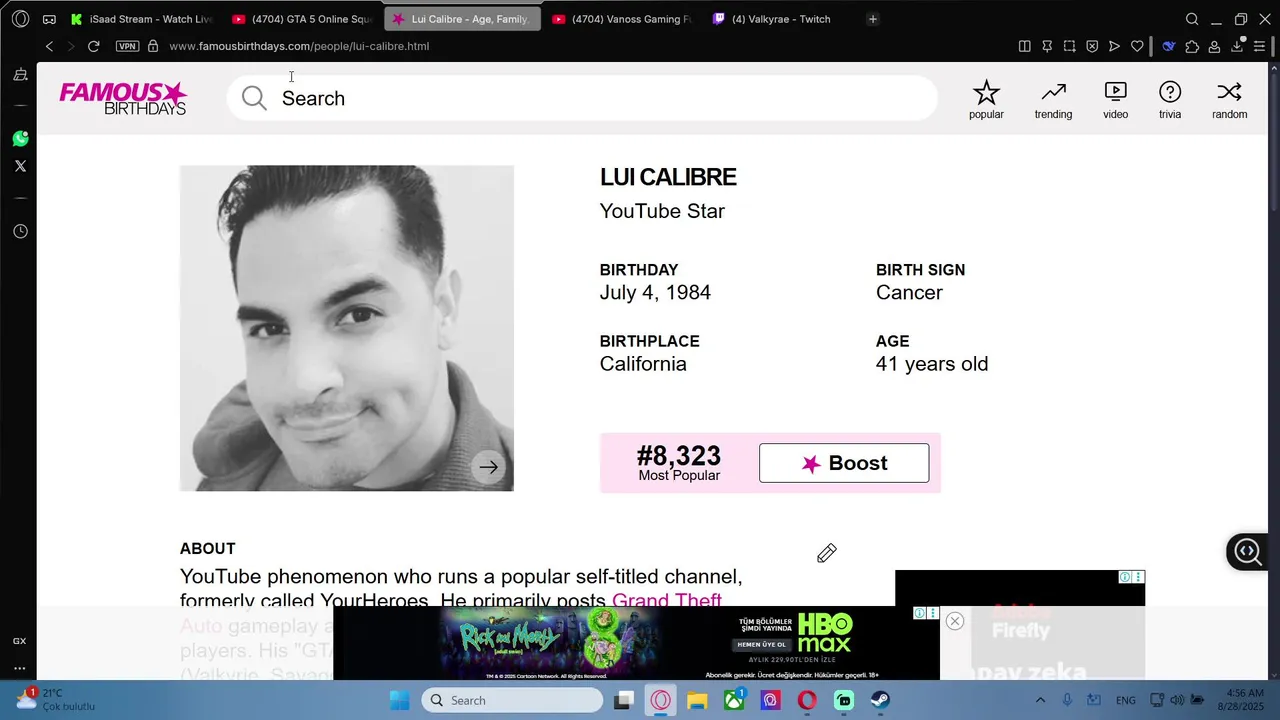Image resolution: width=1280 pixels, height=720 pixels.
Task: Click AdChoices info icon on Firefly ad
Action: [x=1125, y=577]
